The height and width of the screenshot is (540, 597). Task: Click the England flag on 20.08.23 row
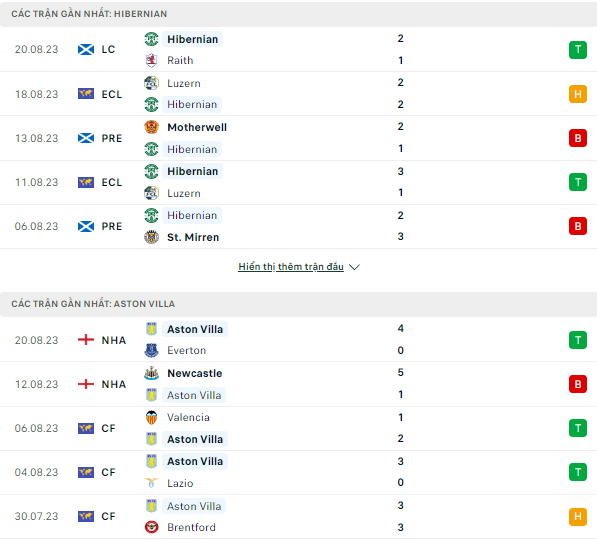(86, 340)
